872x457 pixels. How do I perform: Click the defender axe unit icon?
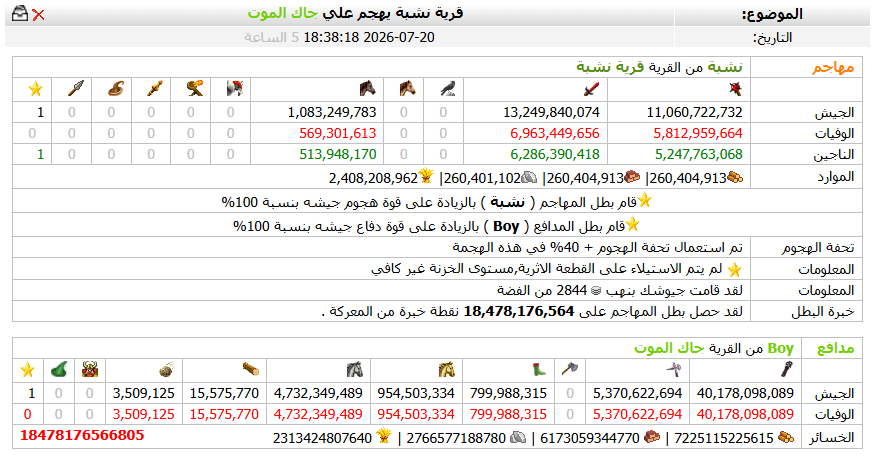point(570,370)
